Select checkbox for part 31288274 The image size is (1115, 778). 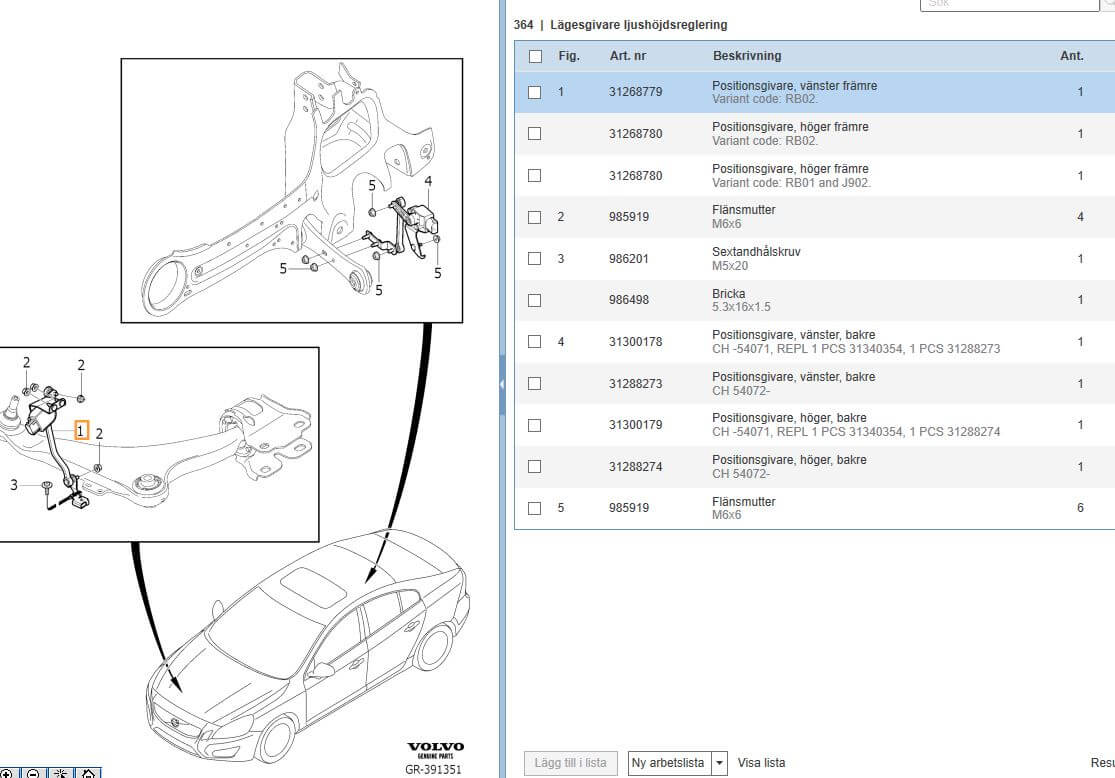[x=535, y=467]
